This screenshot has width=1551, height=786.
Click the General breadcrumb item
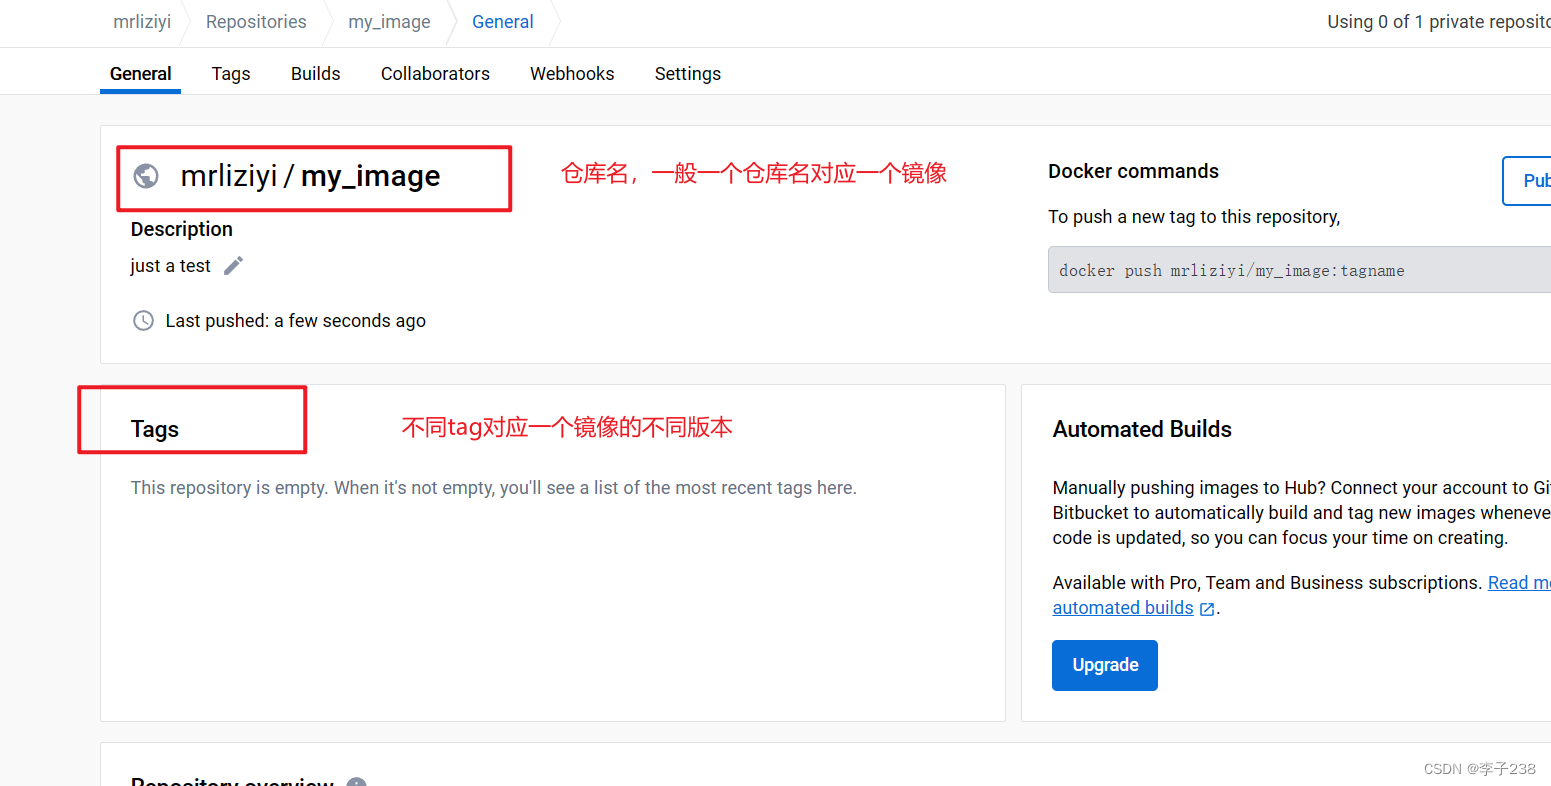coord(503,22)
